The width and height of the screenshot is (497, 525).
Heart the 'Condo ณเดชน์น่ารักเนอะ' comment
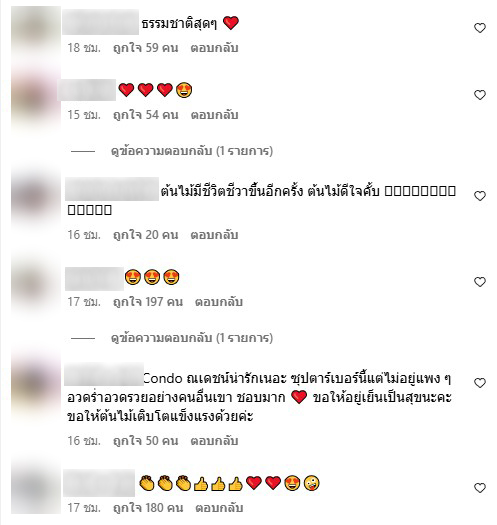point(480,383)
